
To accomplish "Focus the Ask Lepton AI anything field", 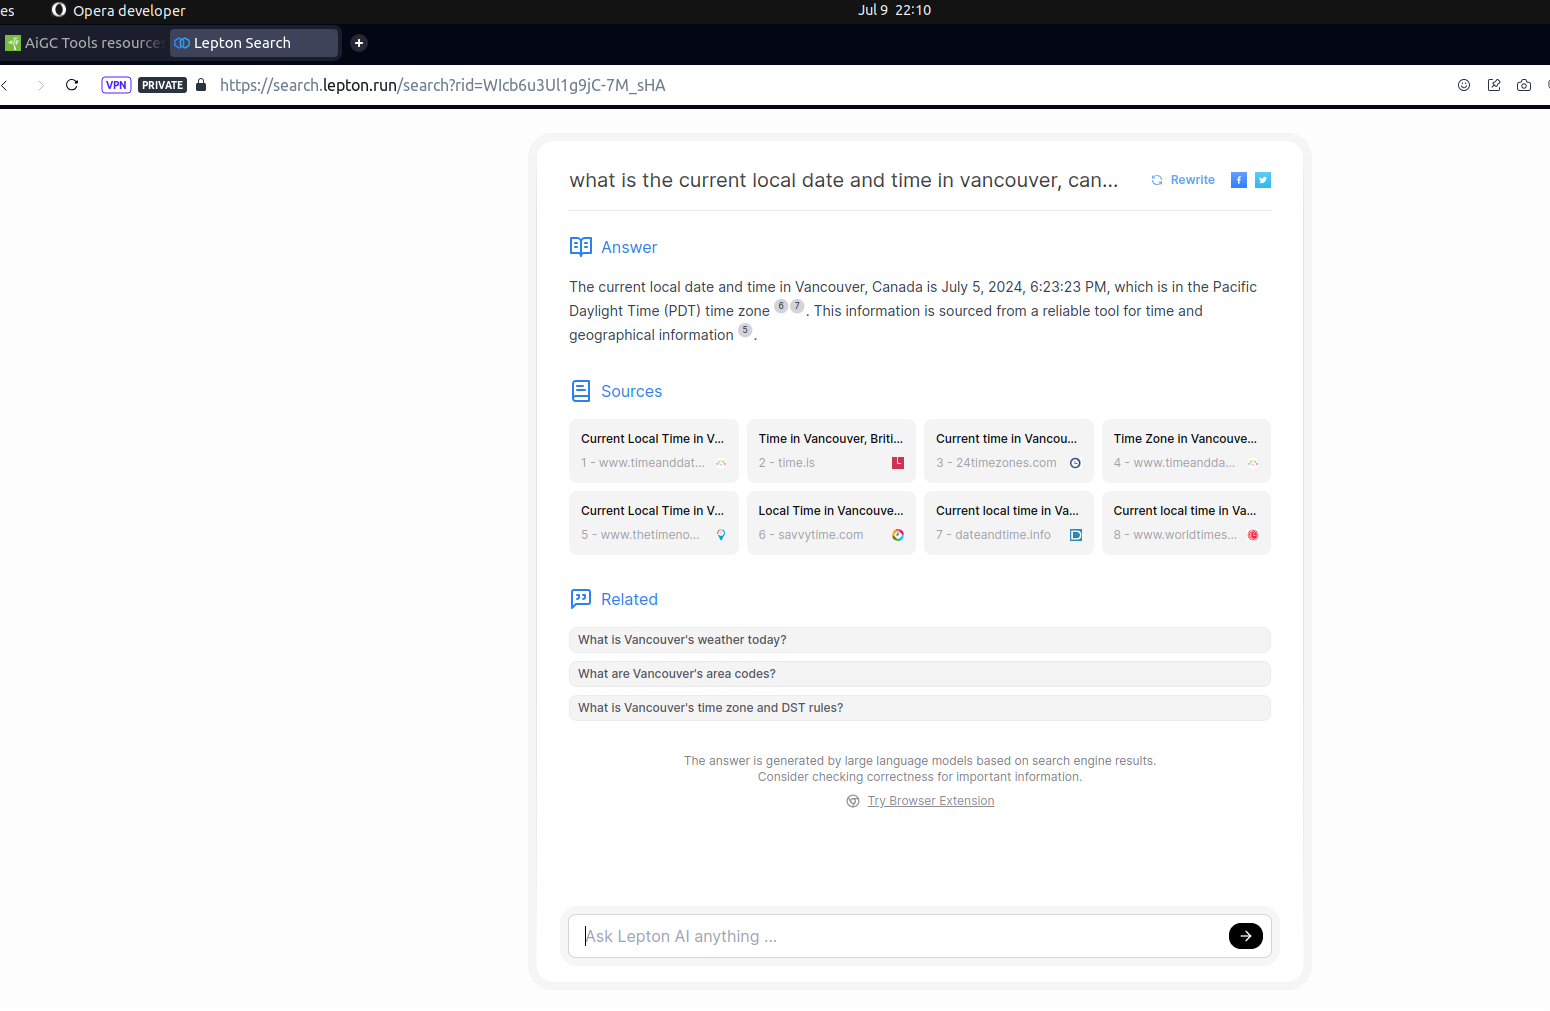I will coord(900,936).
